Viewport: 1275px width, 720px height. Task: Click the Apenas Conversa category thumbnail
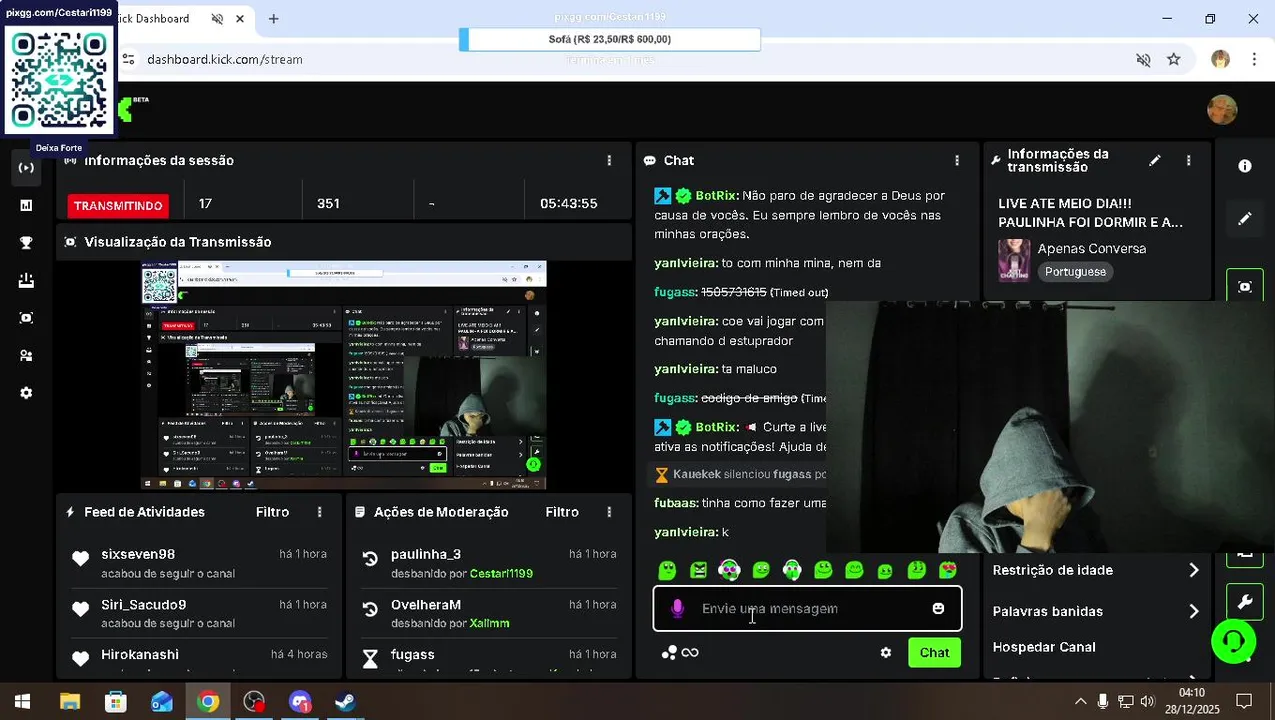[x=1014, y=260]
